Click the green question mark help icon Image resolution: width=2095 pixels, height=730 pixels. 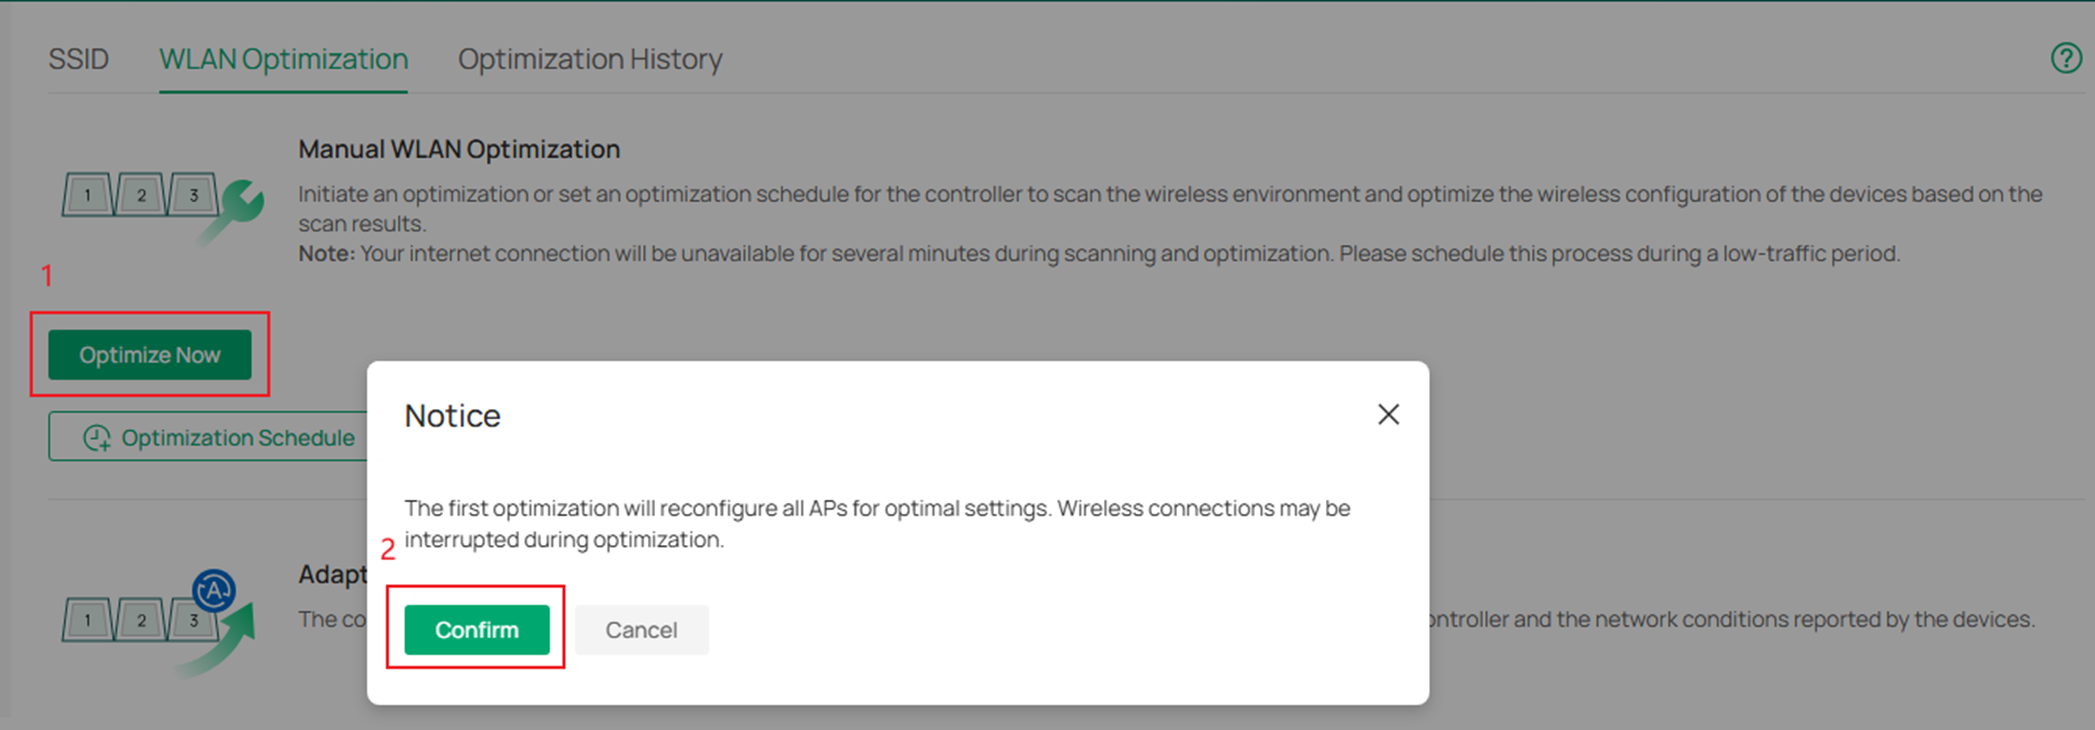(x=2065, y=58)
